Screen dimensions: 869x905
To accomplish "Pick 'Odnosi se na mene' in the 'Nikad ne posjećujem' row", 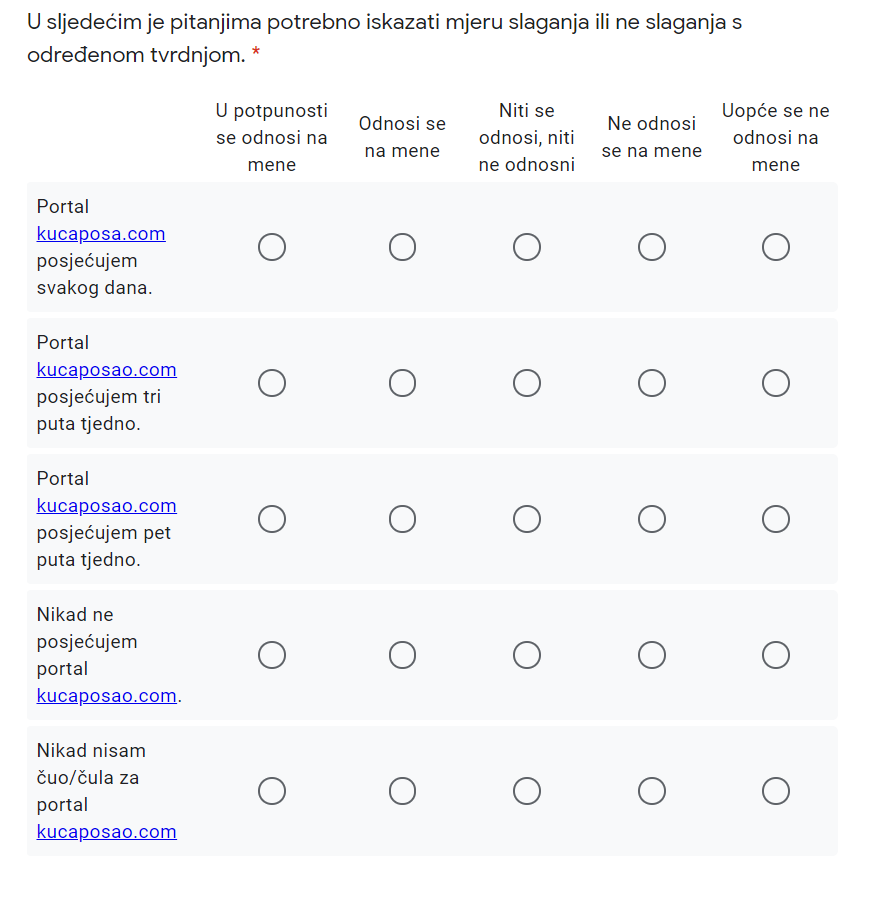I will (x=402, y=655).
